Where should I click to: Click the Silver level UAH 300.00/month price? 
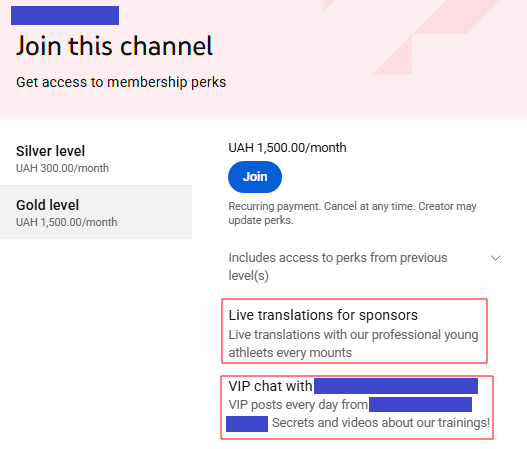click(x=63, y=168)
